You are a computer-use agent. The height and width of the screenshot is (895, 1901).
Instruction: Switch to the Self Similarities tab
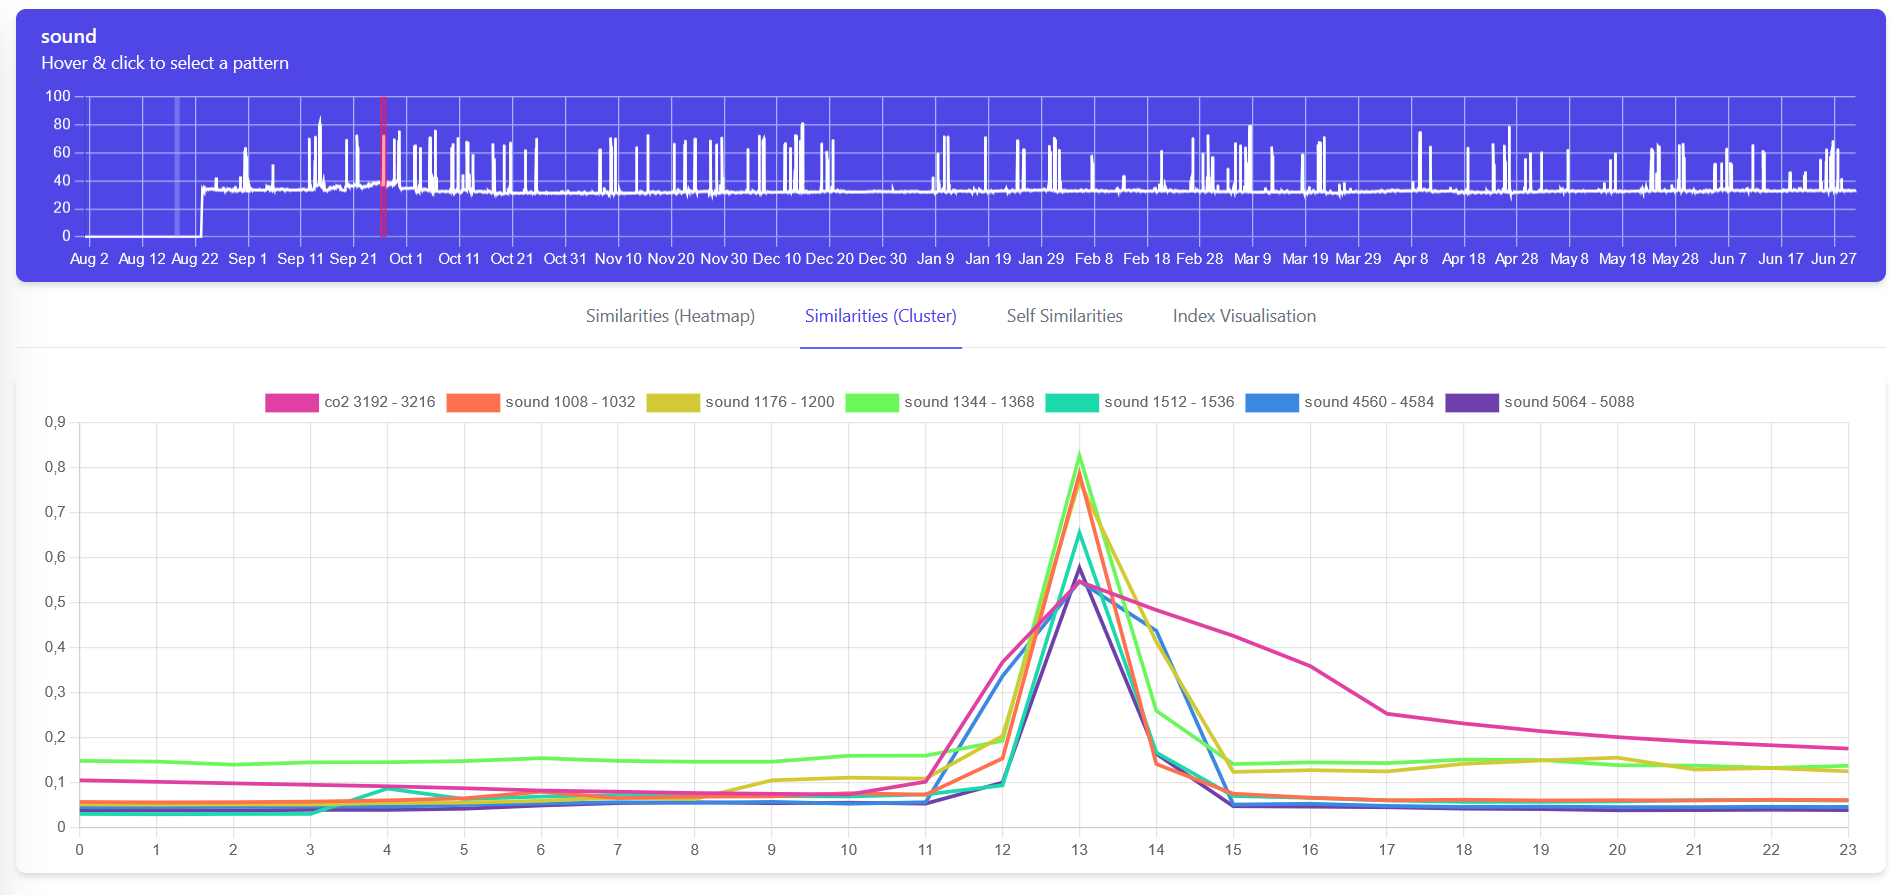[x=1064, y=316]
